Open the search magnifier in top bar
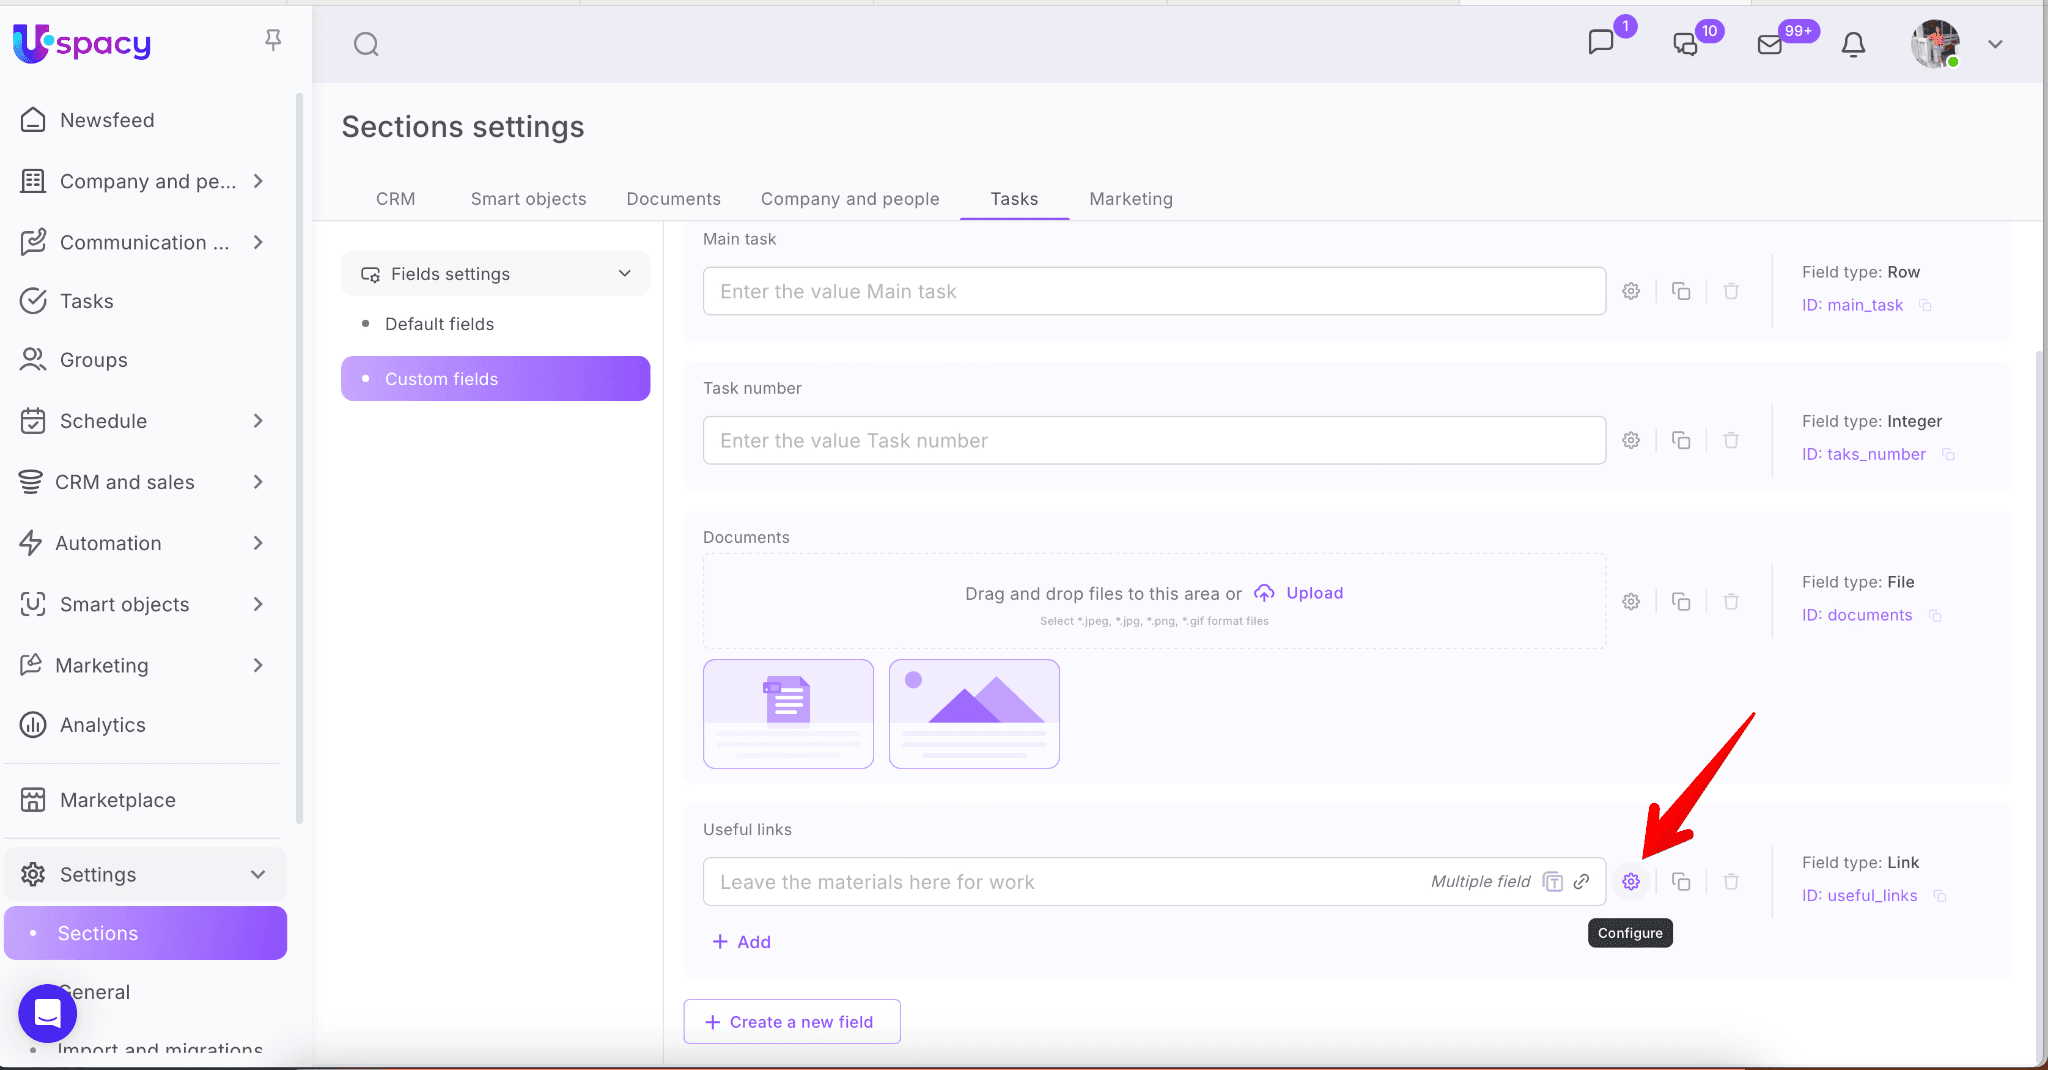2048x1070 pixels. pos(366,44)
